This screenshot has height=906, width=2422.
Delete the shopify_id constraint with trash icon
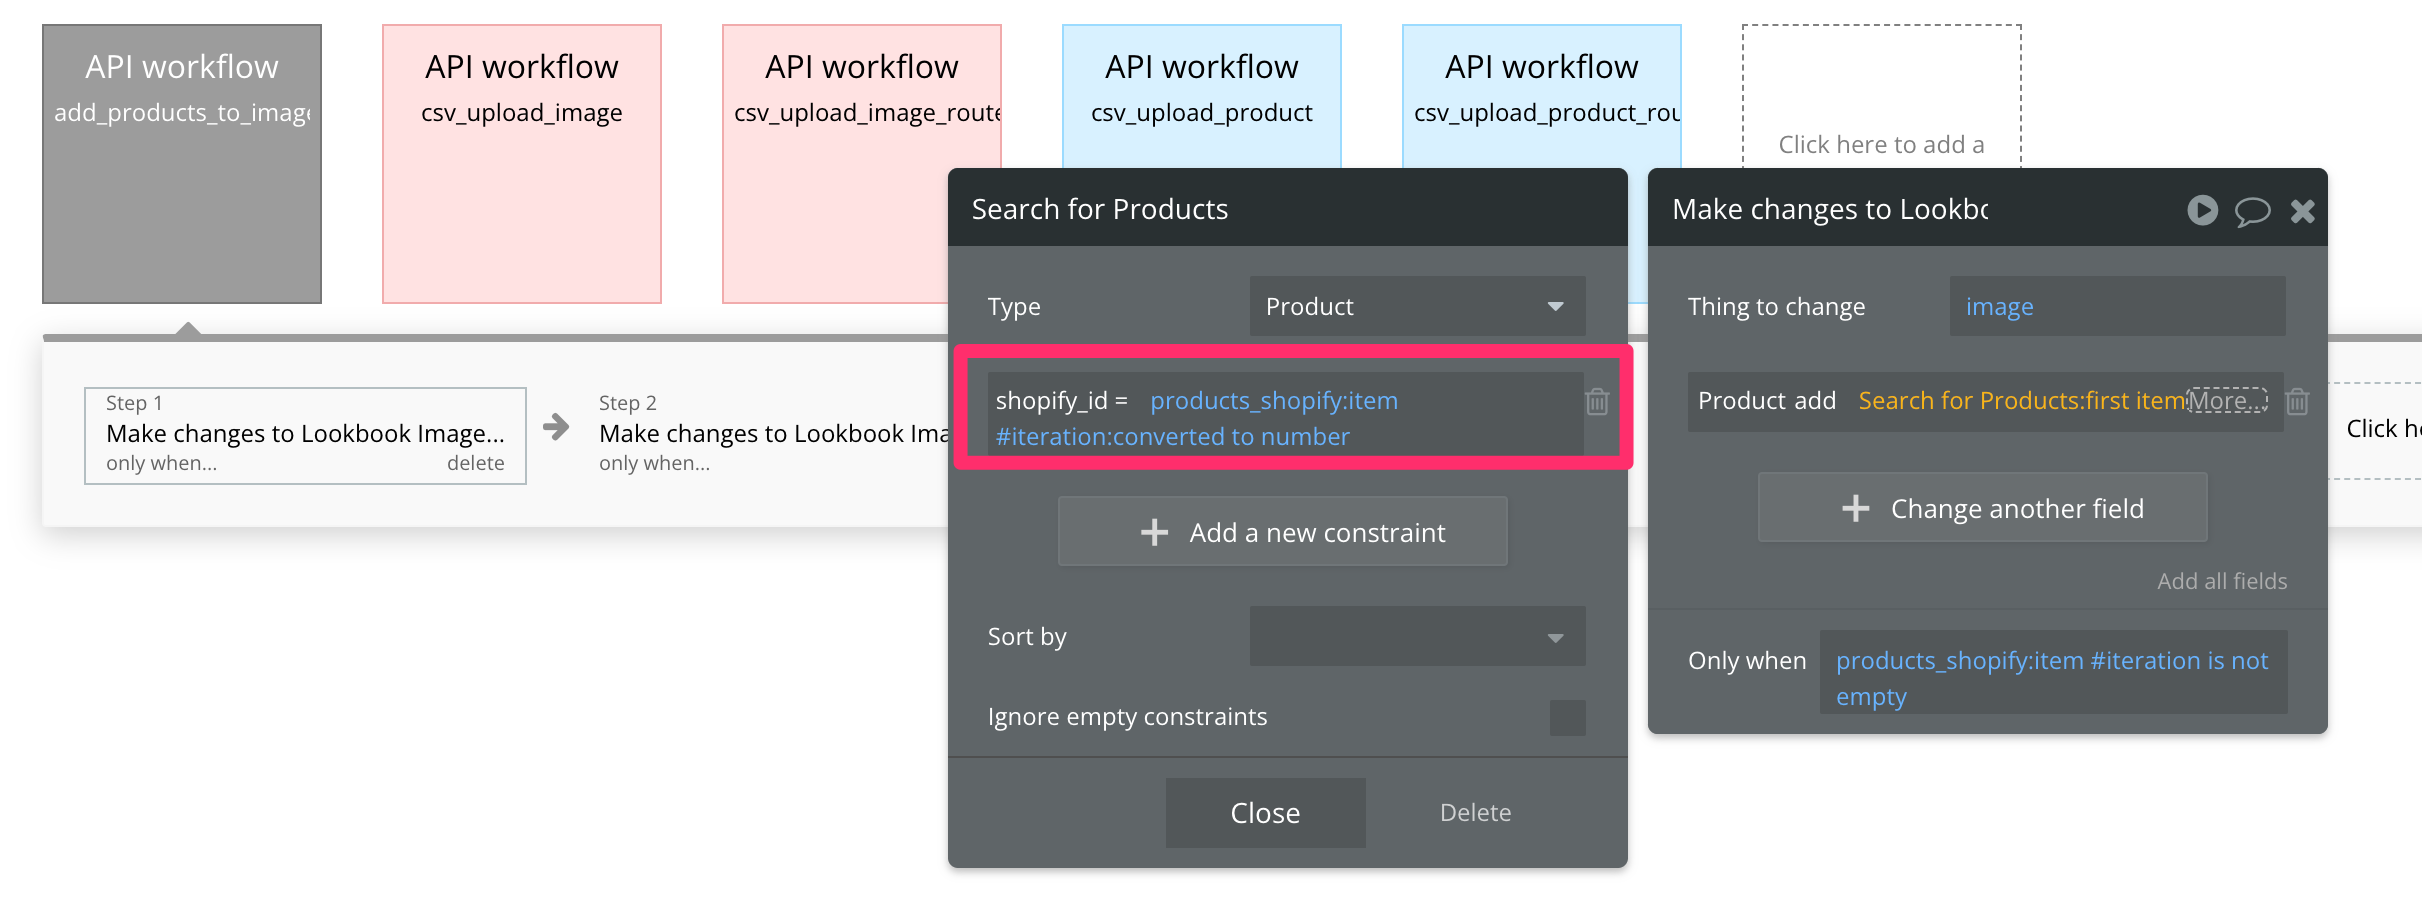[1597, 402]
